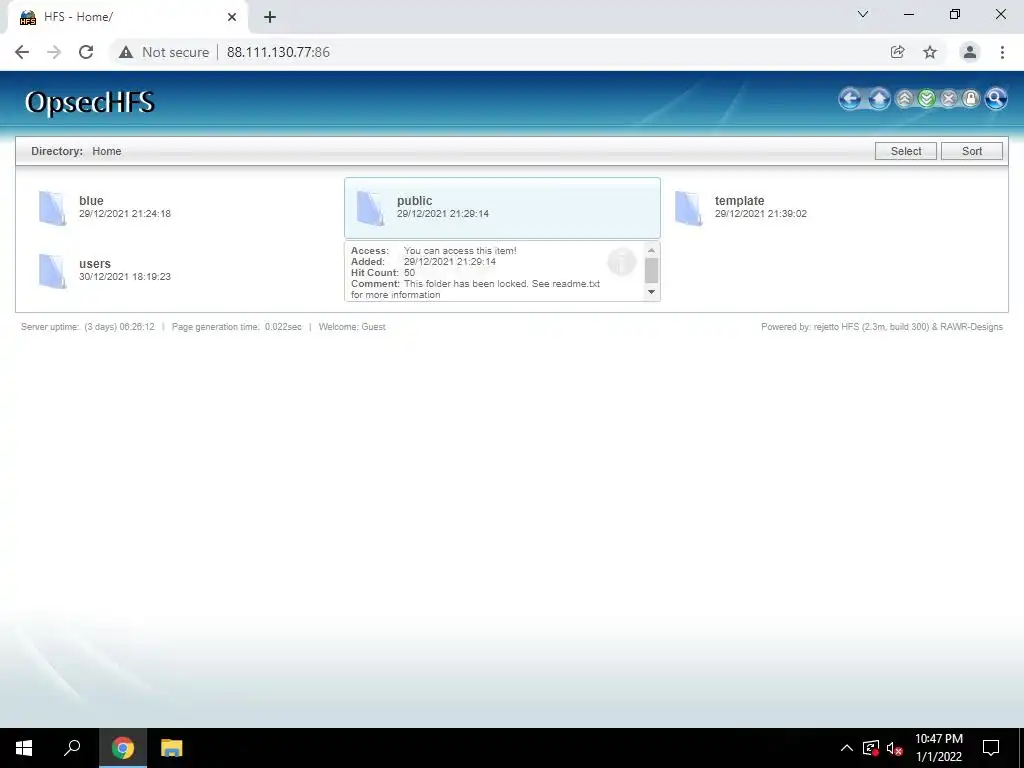Click the OpsecHFS logo
The image size is (1024, 768).
point(90,103)
